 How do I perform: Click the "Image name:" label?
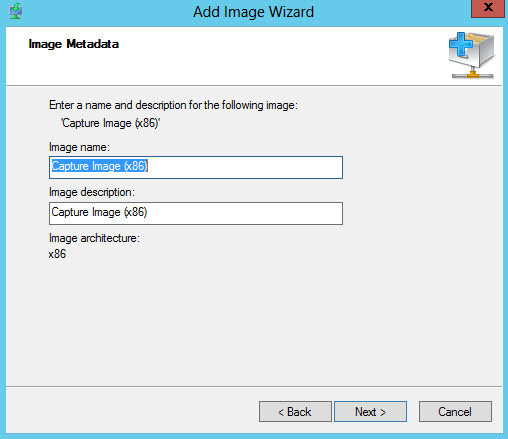[79, 147]
